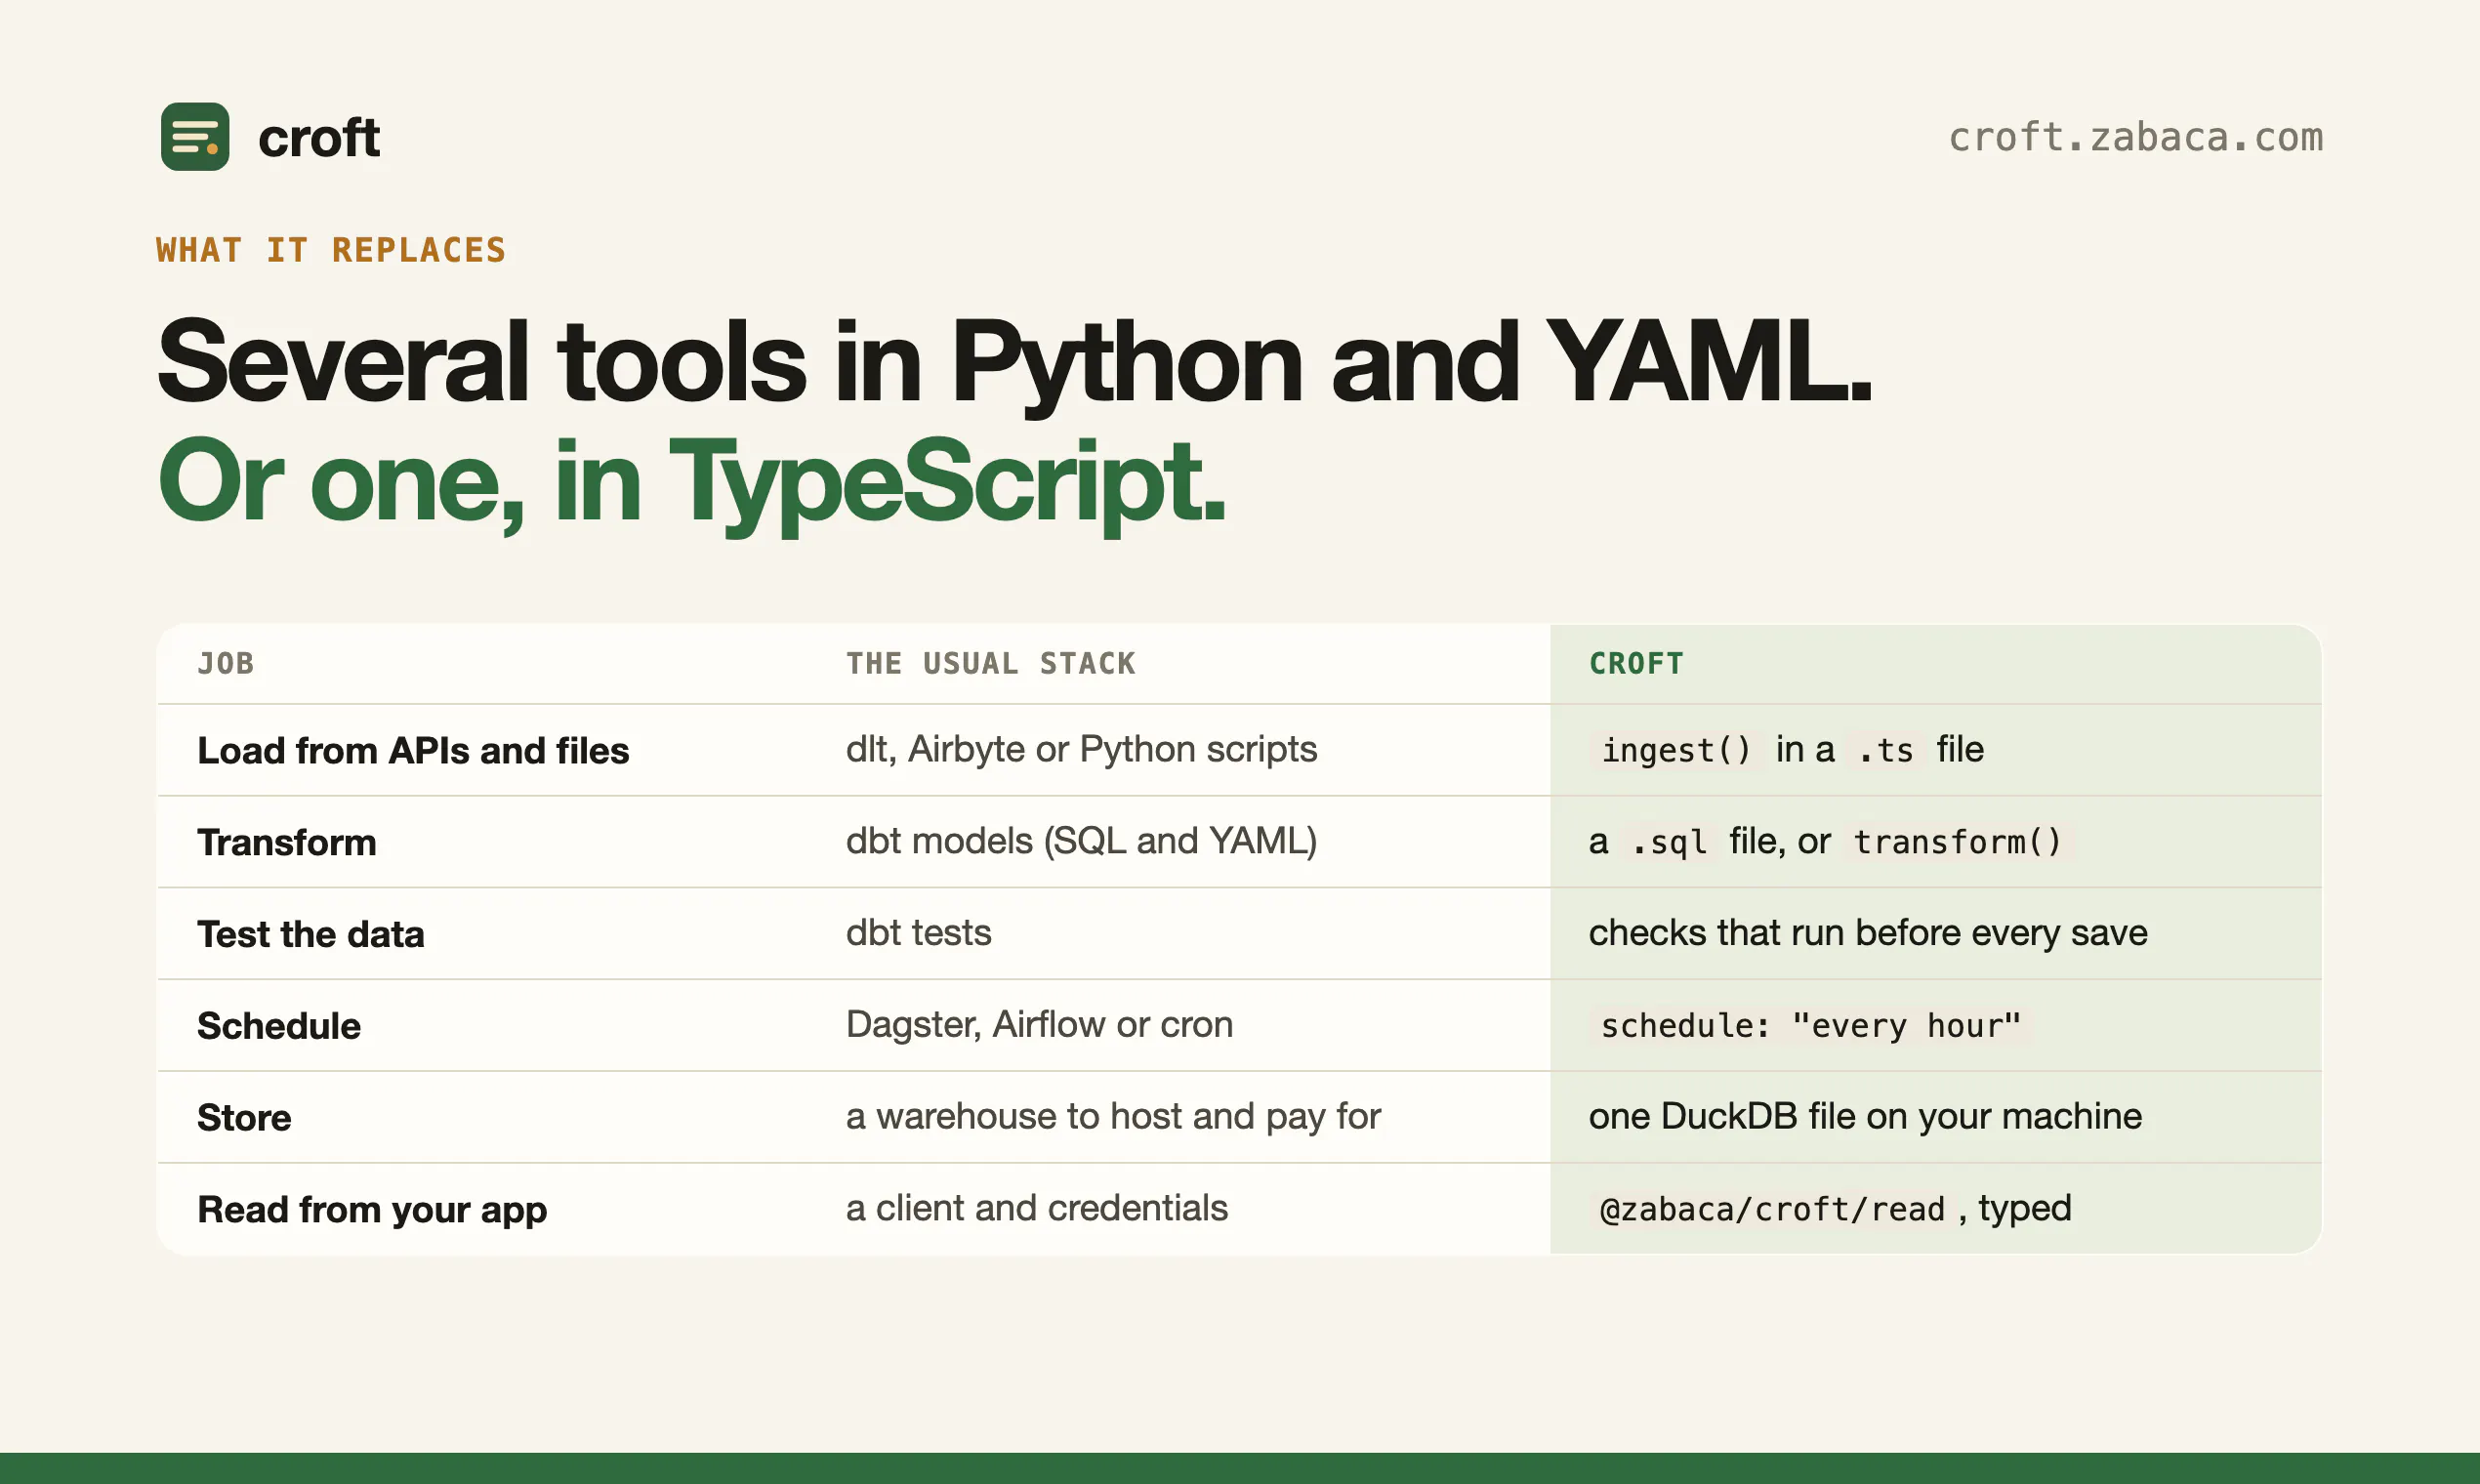Select the 'Test the data' row label
2480x1484 pixels.
311,934
